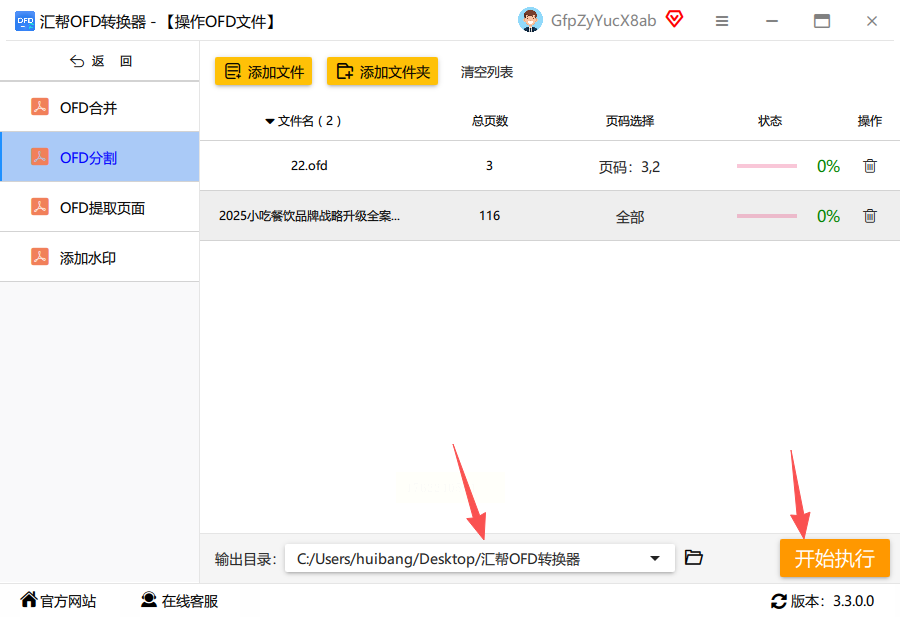Click the back arrow icon beside 返回

tap(77, 61)
